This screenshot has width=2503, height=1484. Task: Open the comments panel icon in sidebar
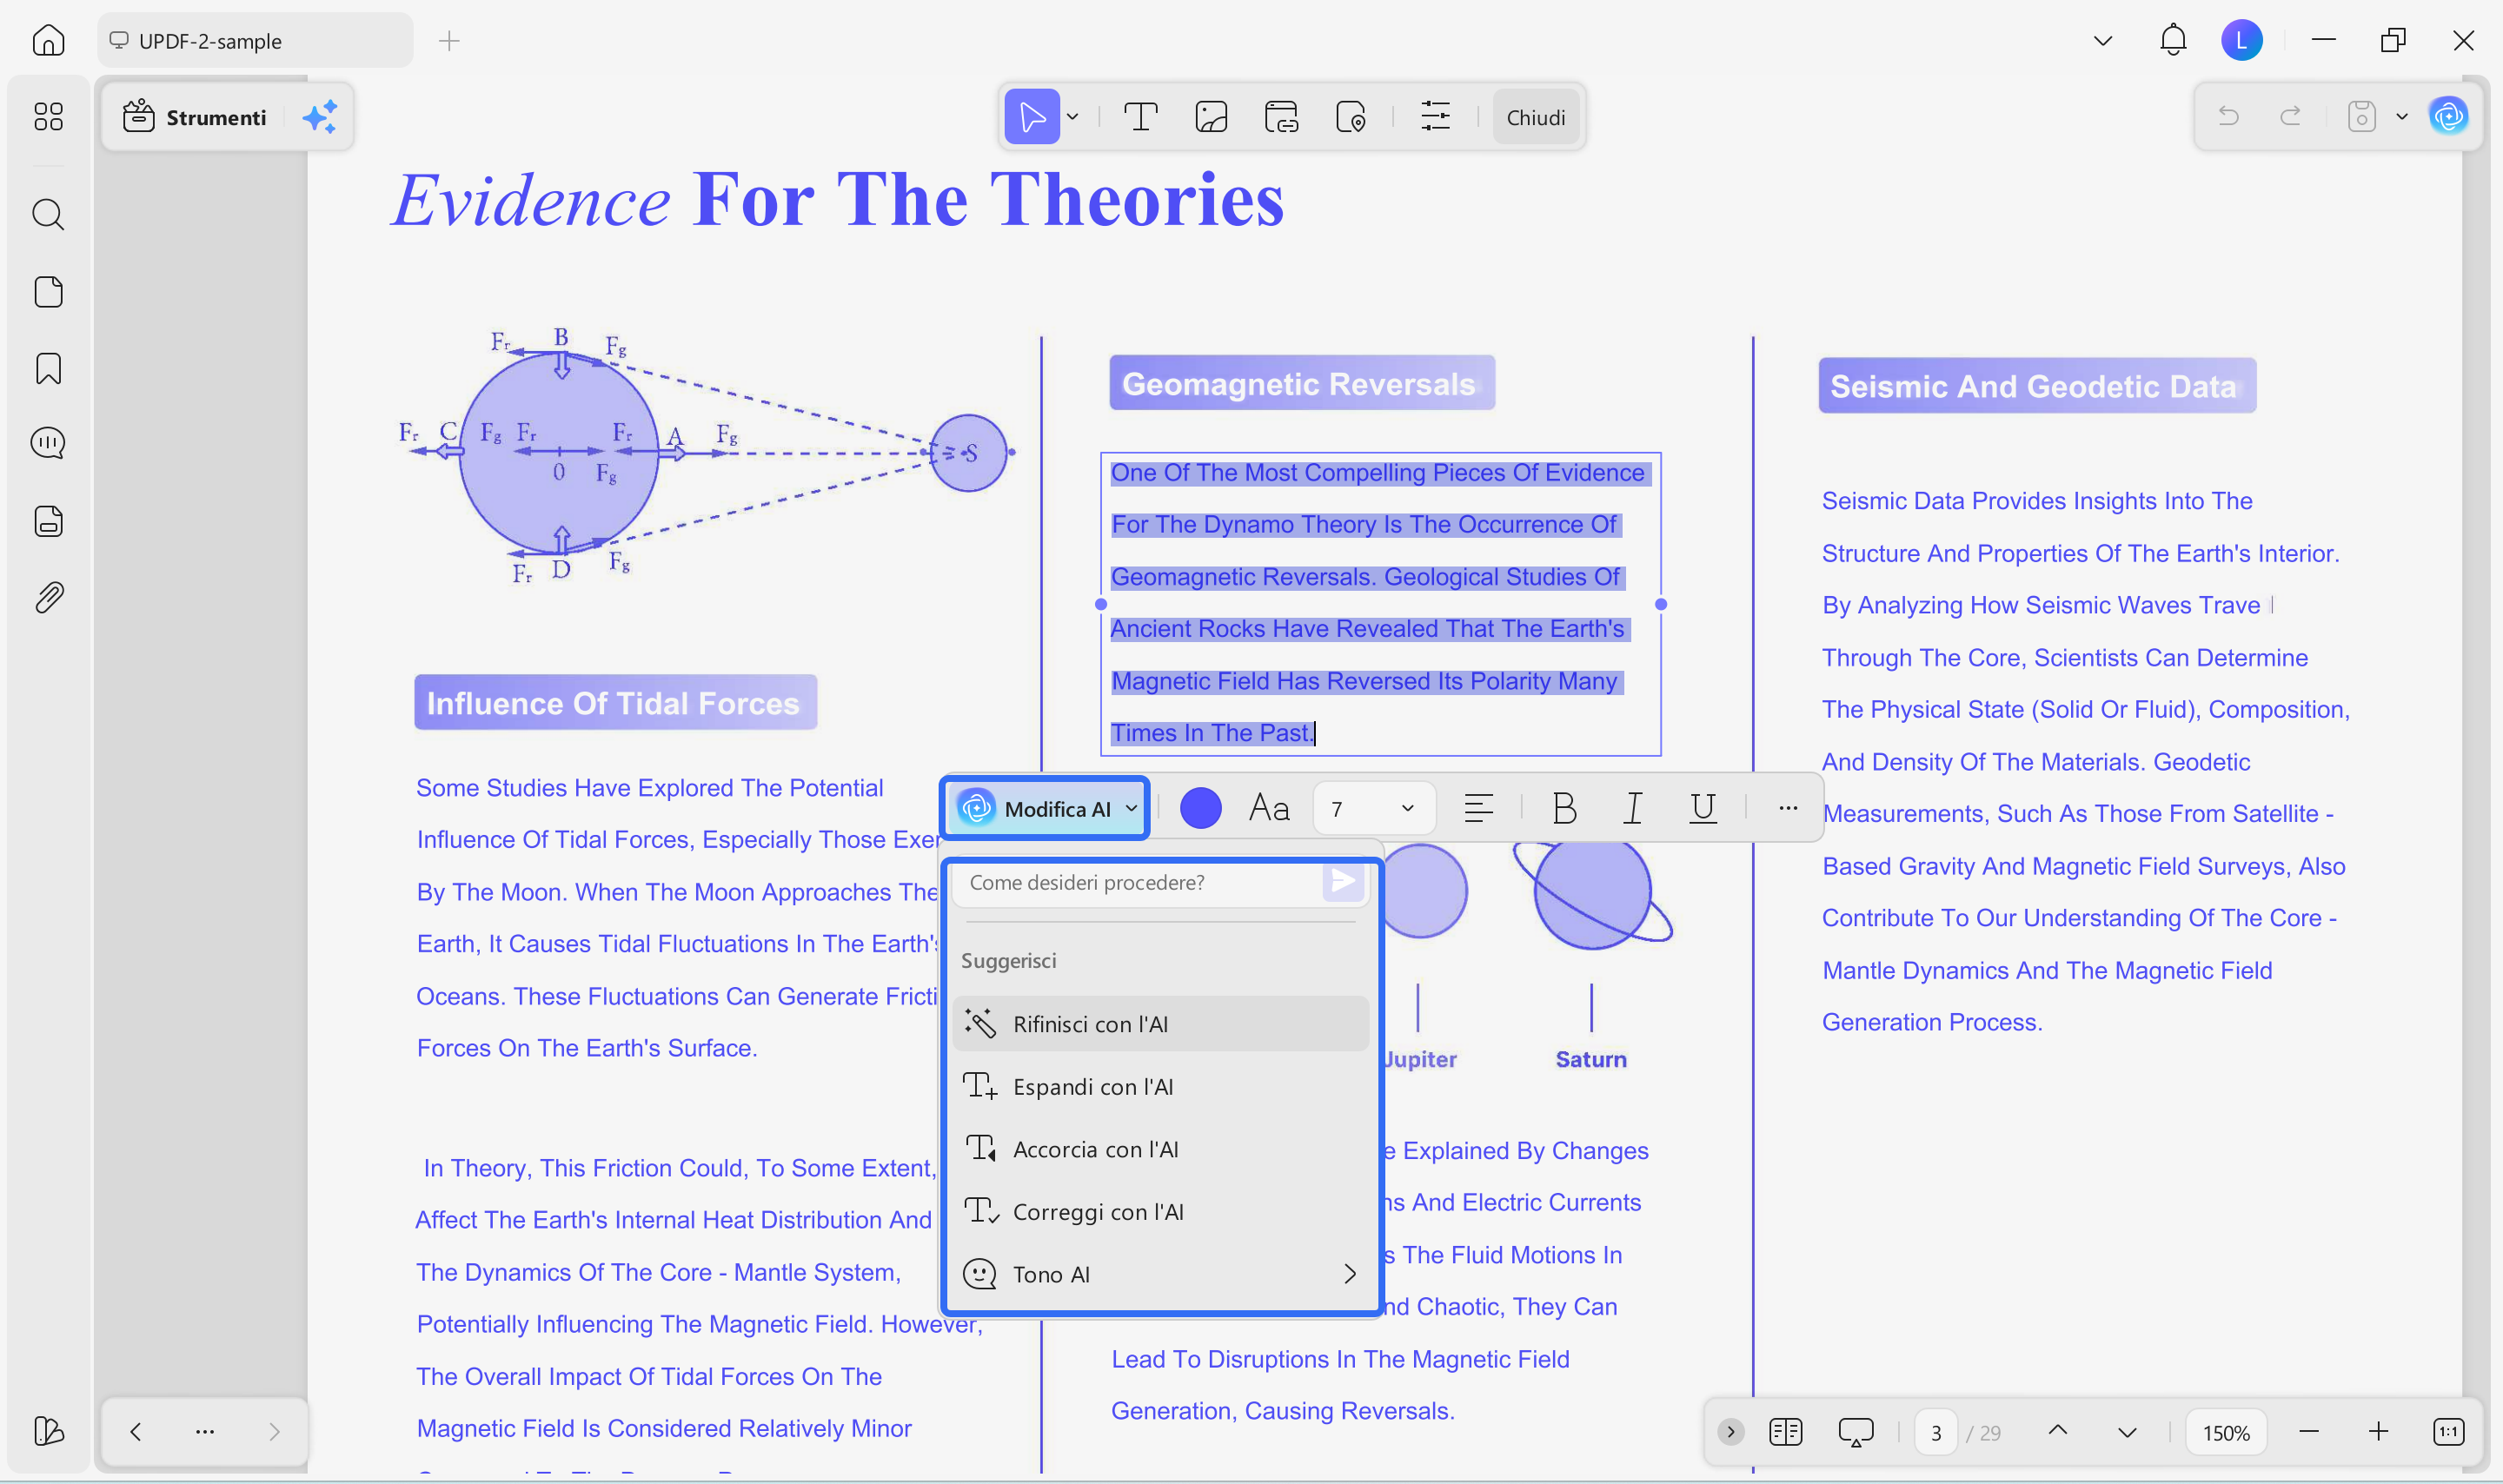48,443
